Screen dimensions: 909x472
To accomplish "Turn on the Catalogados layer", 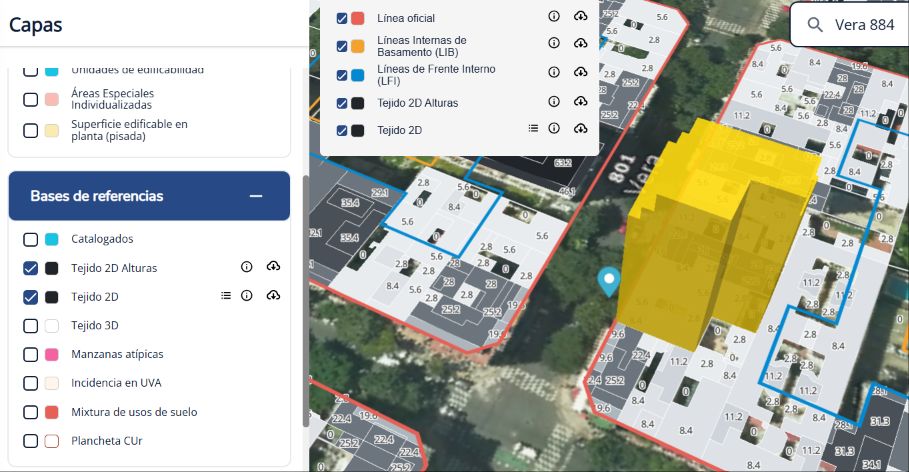I will [x=30, y=239].
